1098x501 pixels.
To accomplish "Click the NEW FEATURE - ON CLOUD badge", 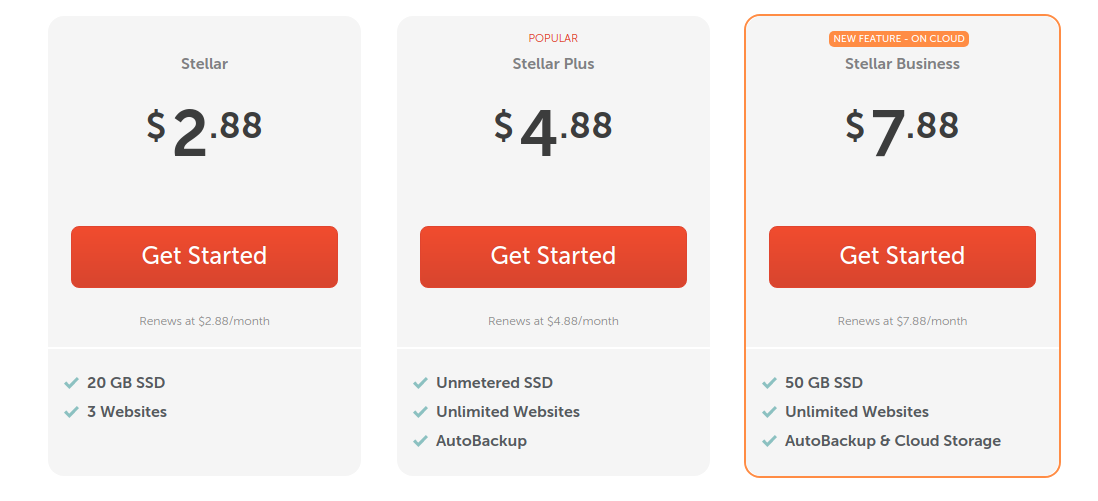I will click(x=899, y=39).
